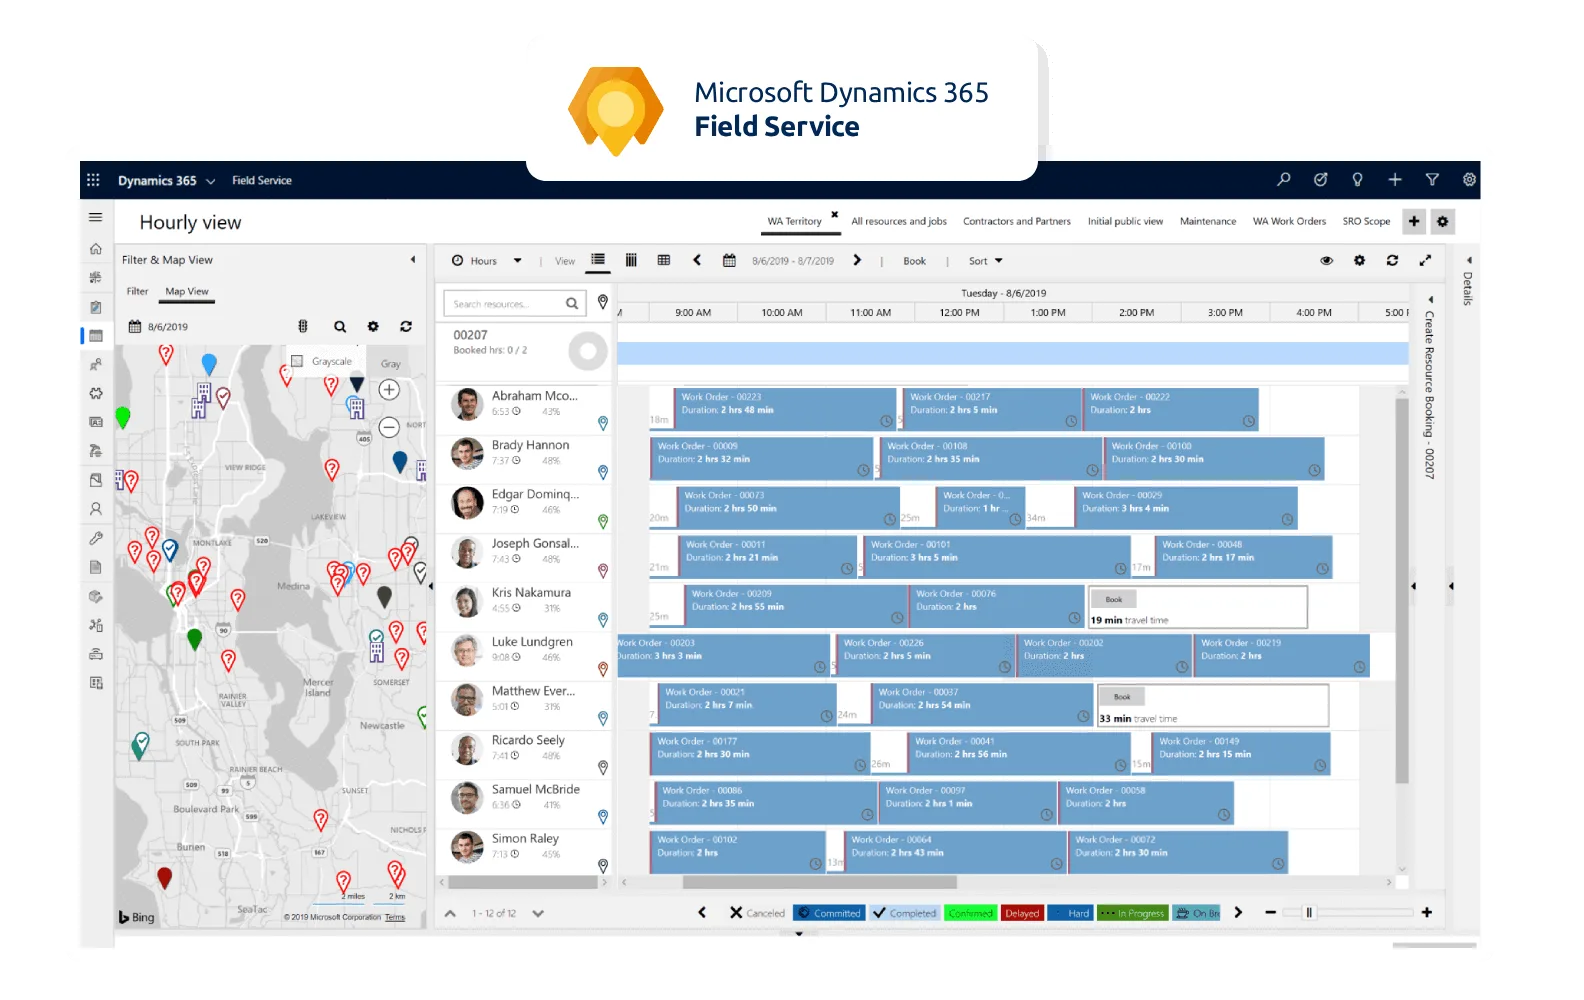Screen dimensions: 1584x1000
Task: Click the map search magnifier icon
Action: coord(340,327)
